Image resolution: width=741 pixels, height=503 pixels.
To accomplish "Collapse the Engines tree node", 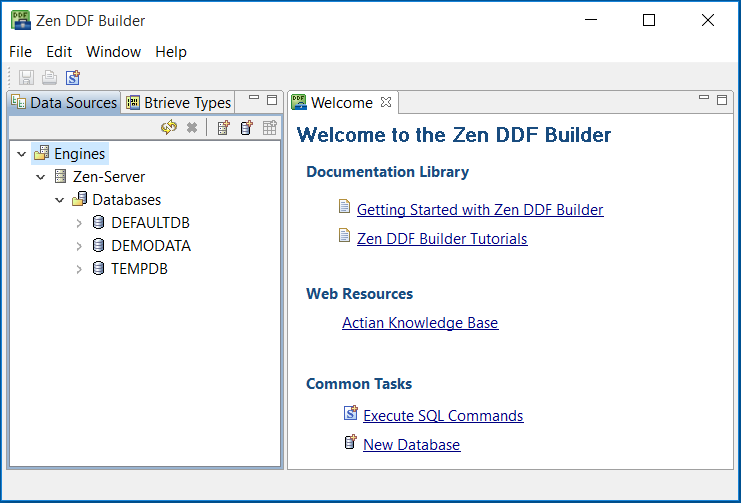I will pyautogui.click(x=22, y=154).
